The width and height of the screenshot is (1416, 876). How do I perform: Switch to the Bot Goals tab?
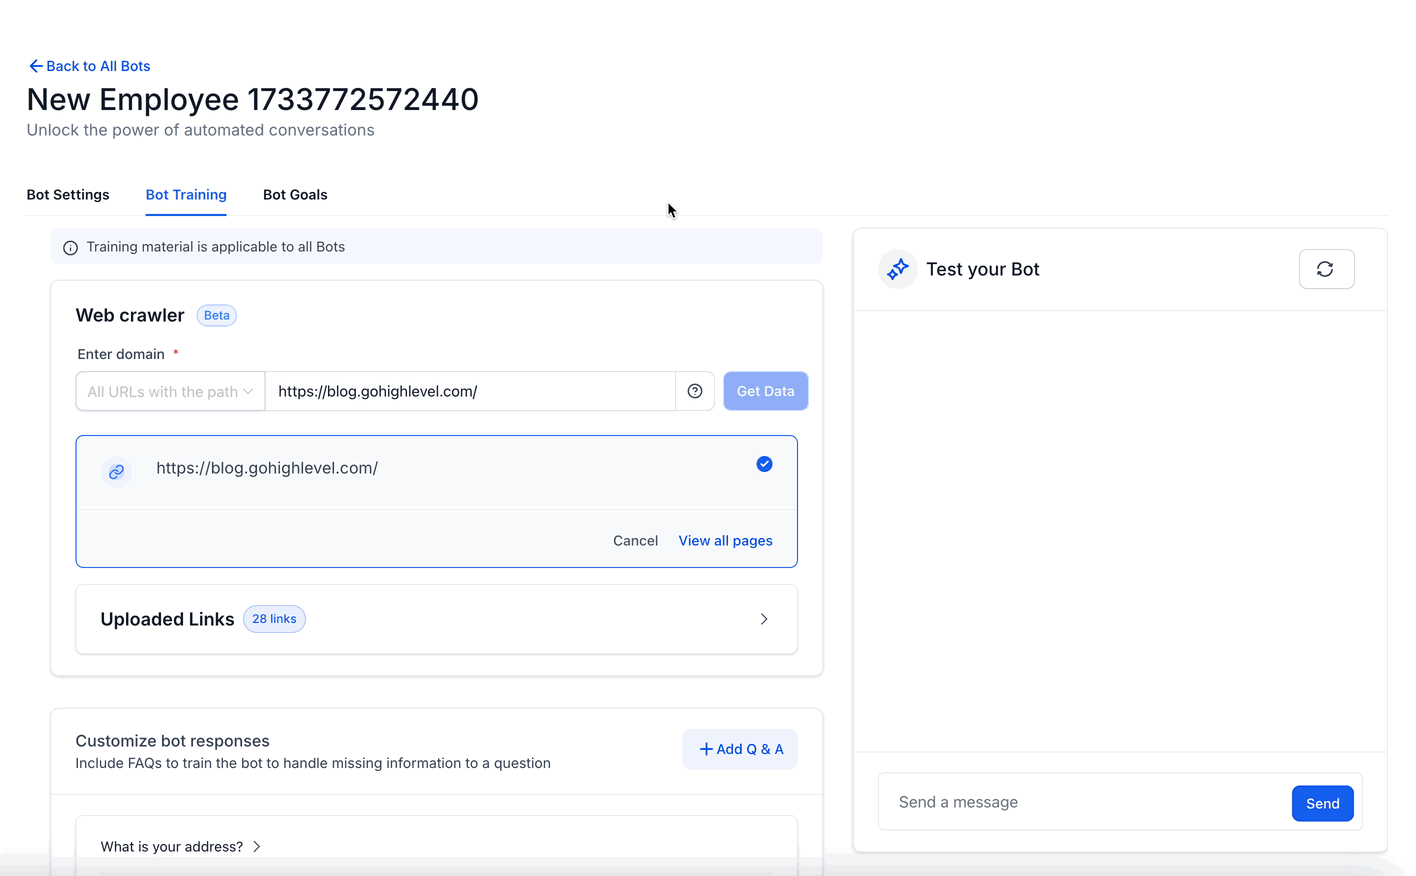[295, 195]
